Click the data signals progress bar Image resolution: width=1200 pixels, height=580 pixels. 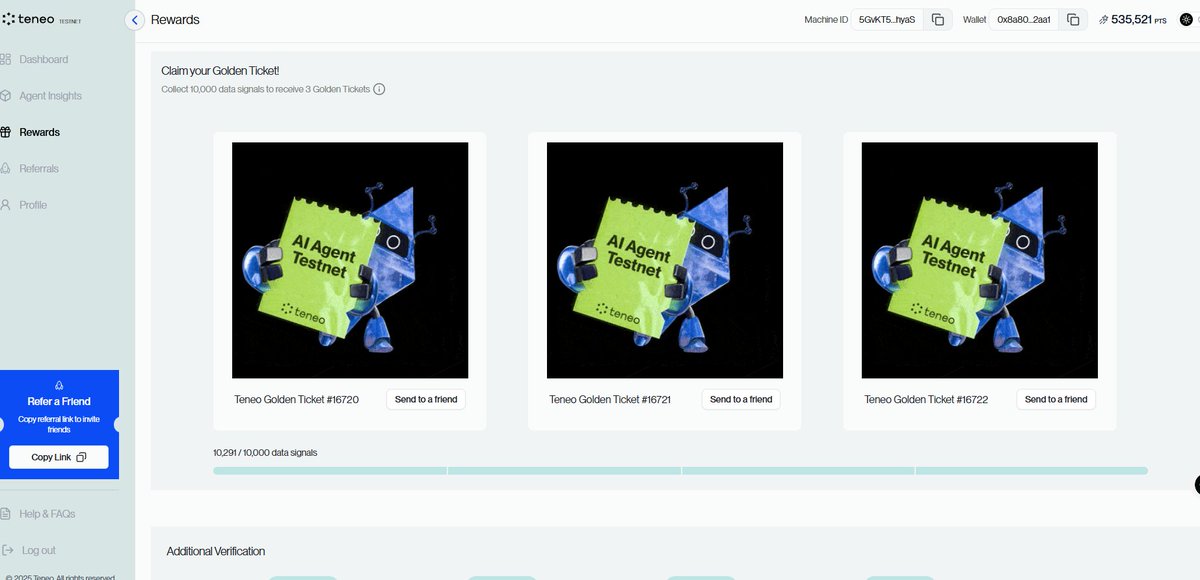click(680, 470)
